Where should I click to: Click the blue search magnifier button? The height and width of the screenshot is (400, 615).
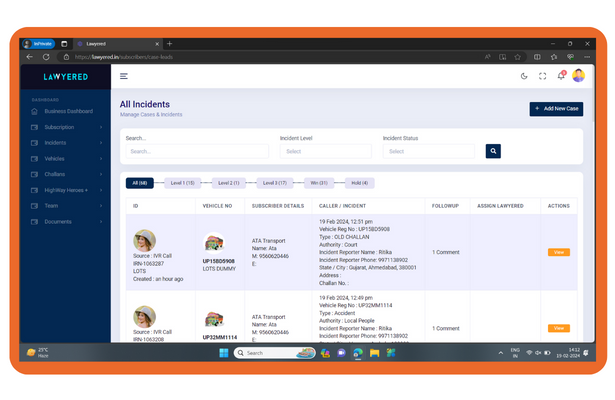click(x=493, y=151)
